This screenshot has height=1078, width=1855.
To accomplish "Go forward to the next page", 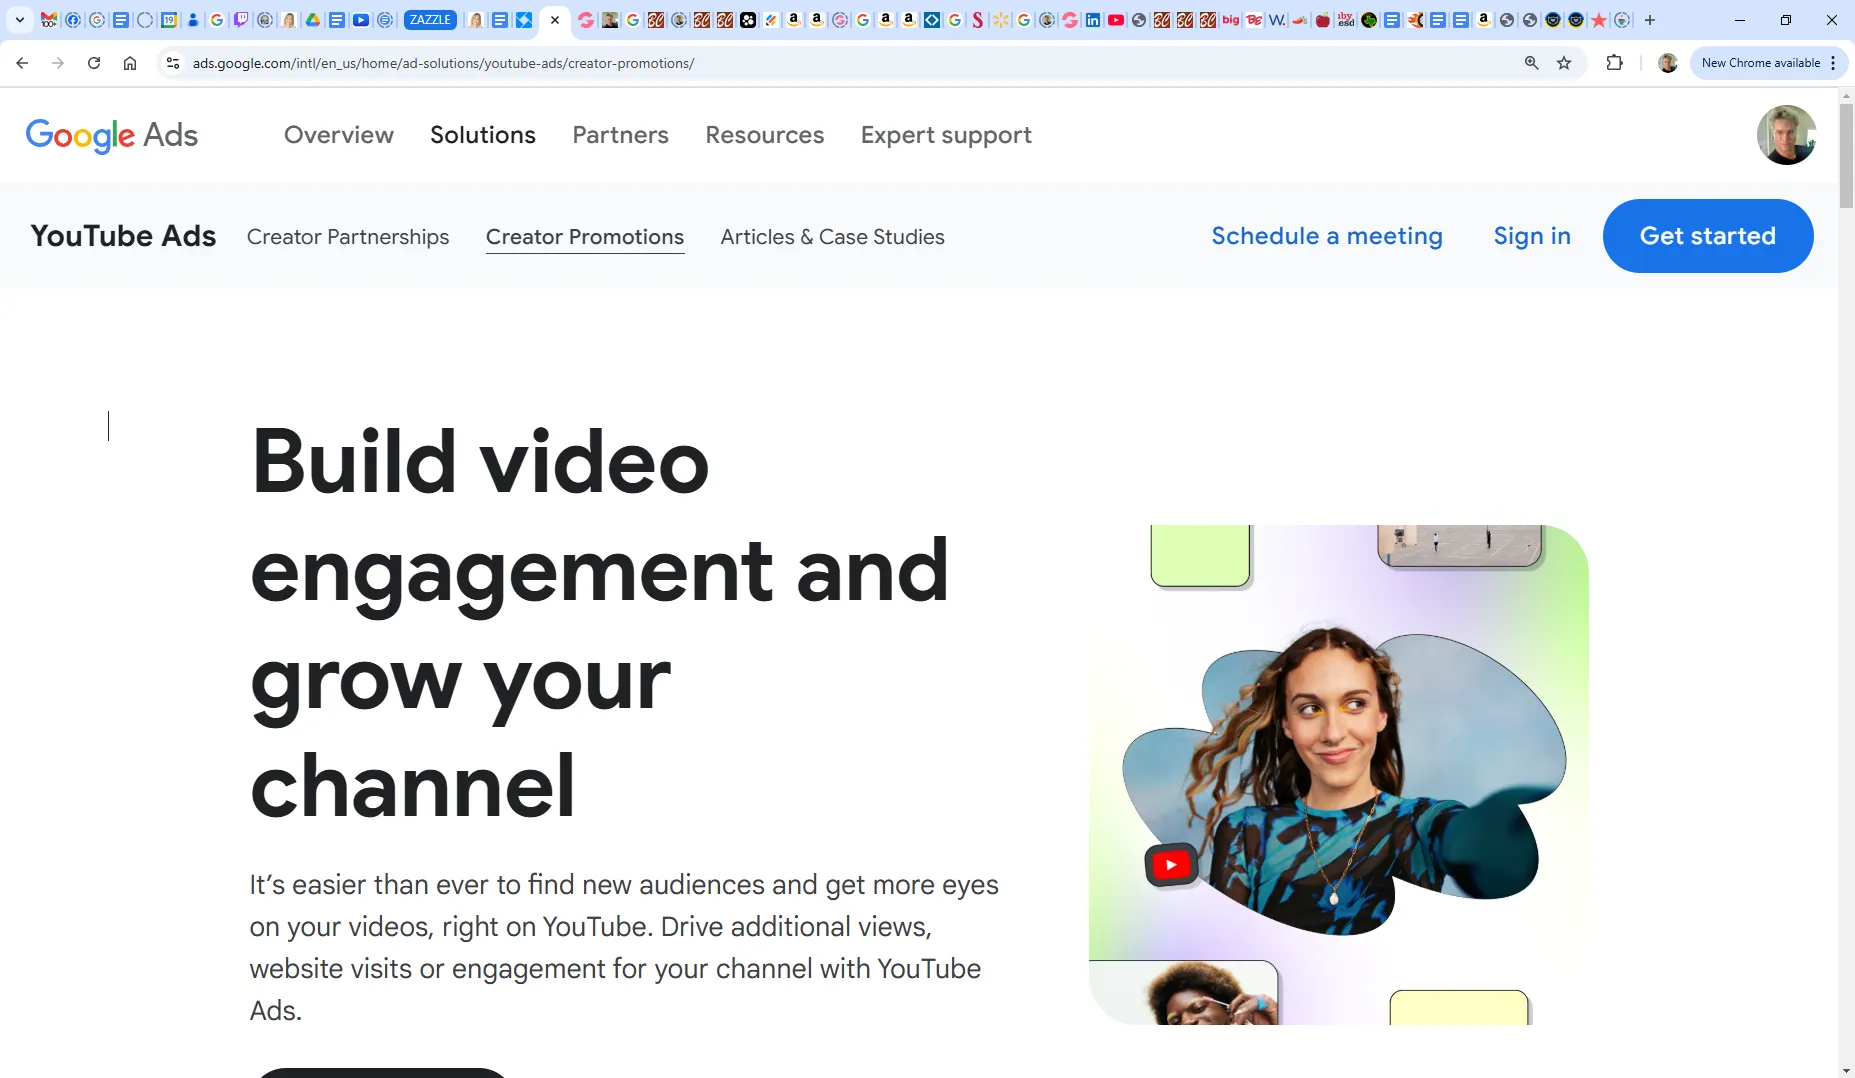I will pyautogui.click(x=58, y=63).
